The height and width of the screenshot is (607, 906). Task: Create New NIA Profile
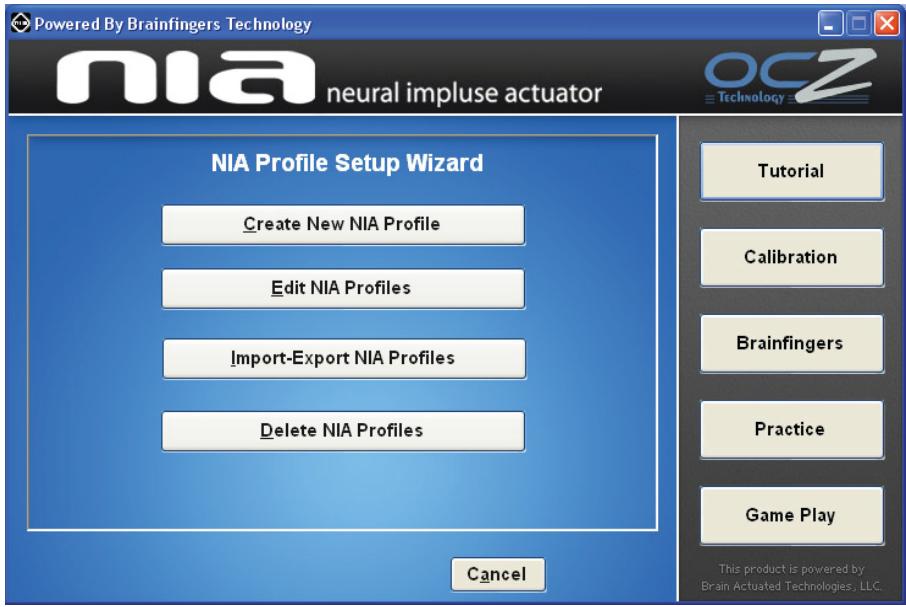pos(344,223)
